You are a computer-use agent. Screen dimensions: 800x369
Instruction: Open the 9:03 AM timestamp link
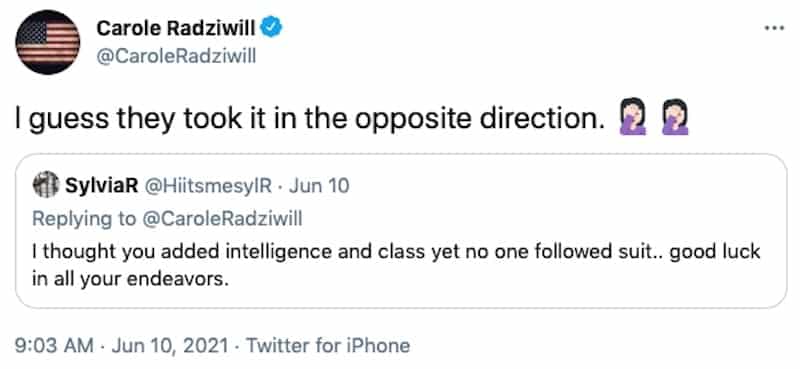click(55, 346)
